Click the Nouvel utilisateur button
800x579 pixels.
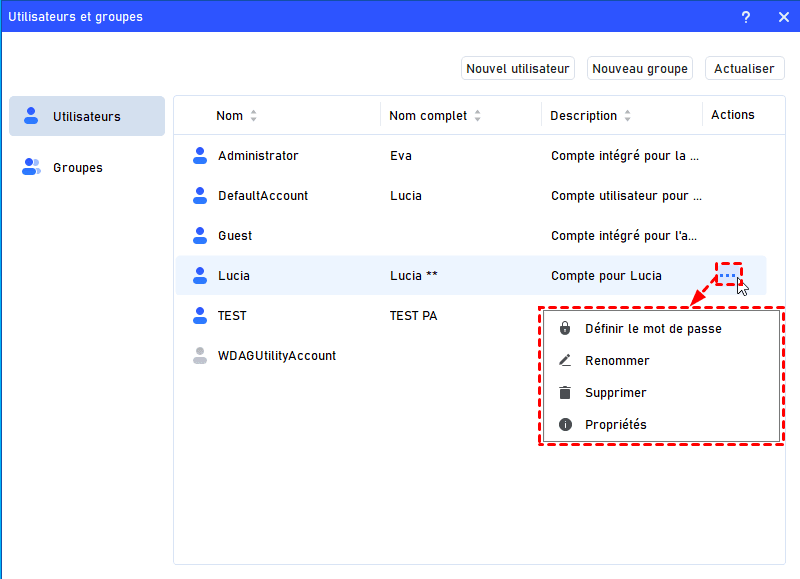pos(518,68)
